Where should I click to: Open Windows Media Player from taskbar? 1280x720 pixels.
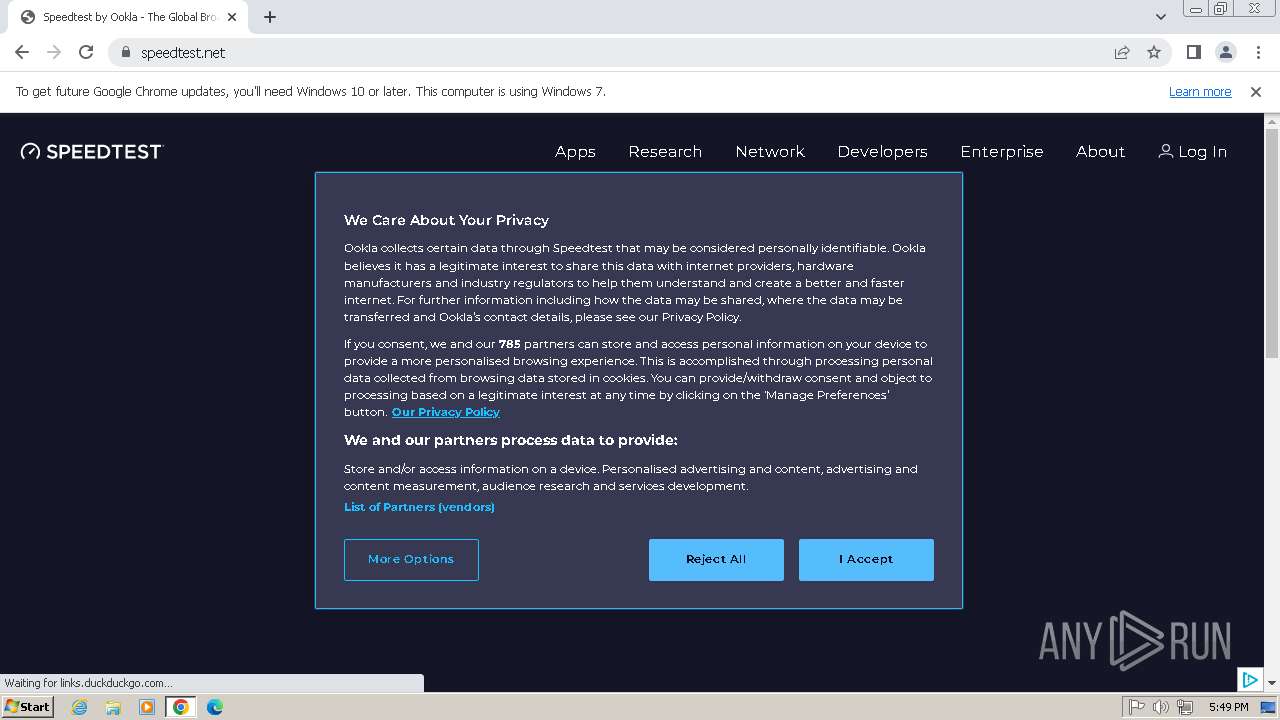click(x=147, y=707)
